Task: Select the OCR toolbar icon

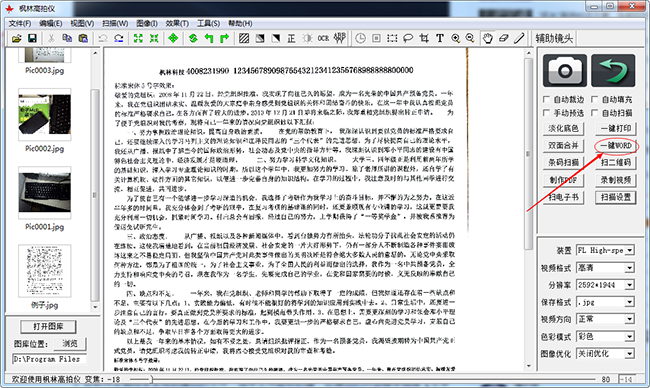Action: [x=323, y=39]
